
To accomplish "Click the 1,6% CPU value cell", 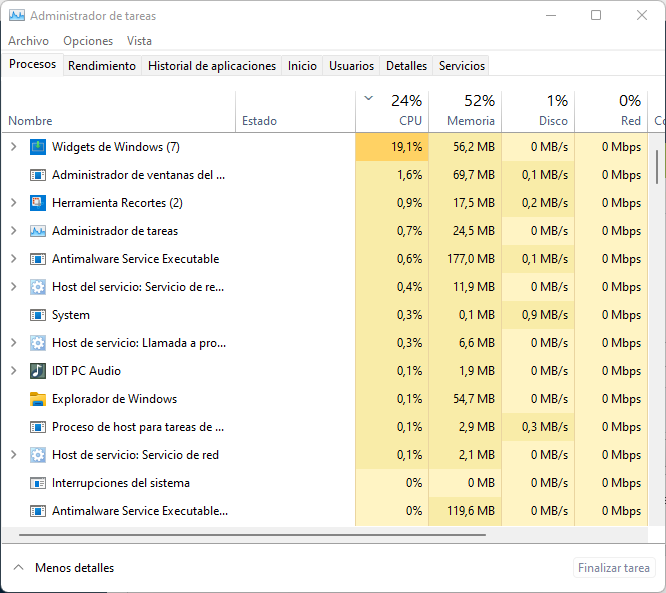I will (392, 175).
